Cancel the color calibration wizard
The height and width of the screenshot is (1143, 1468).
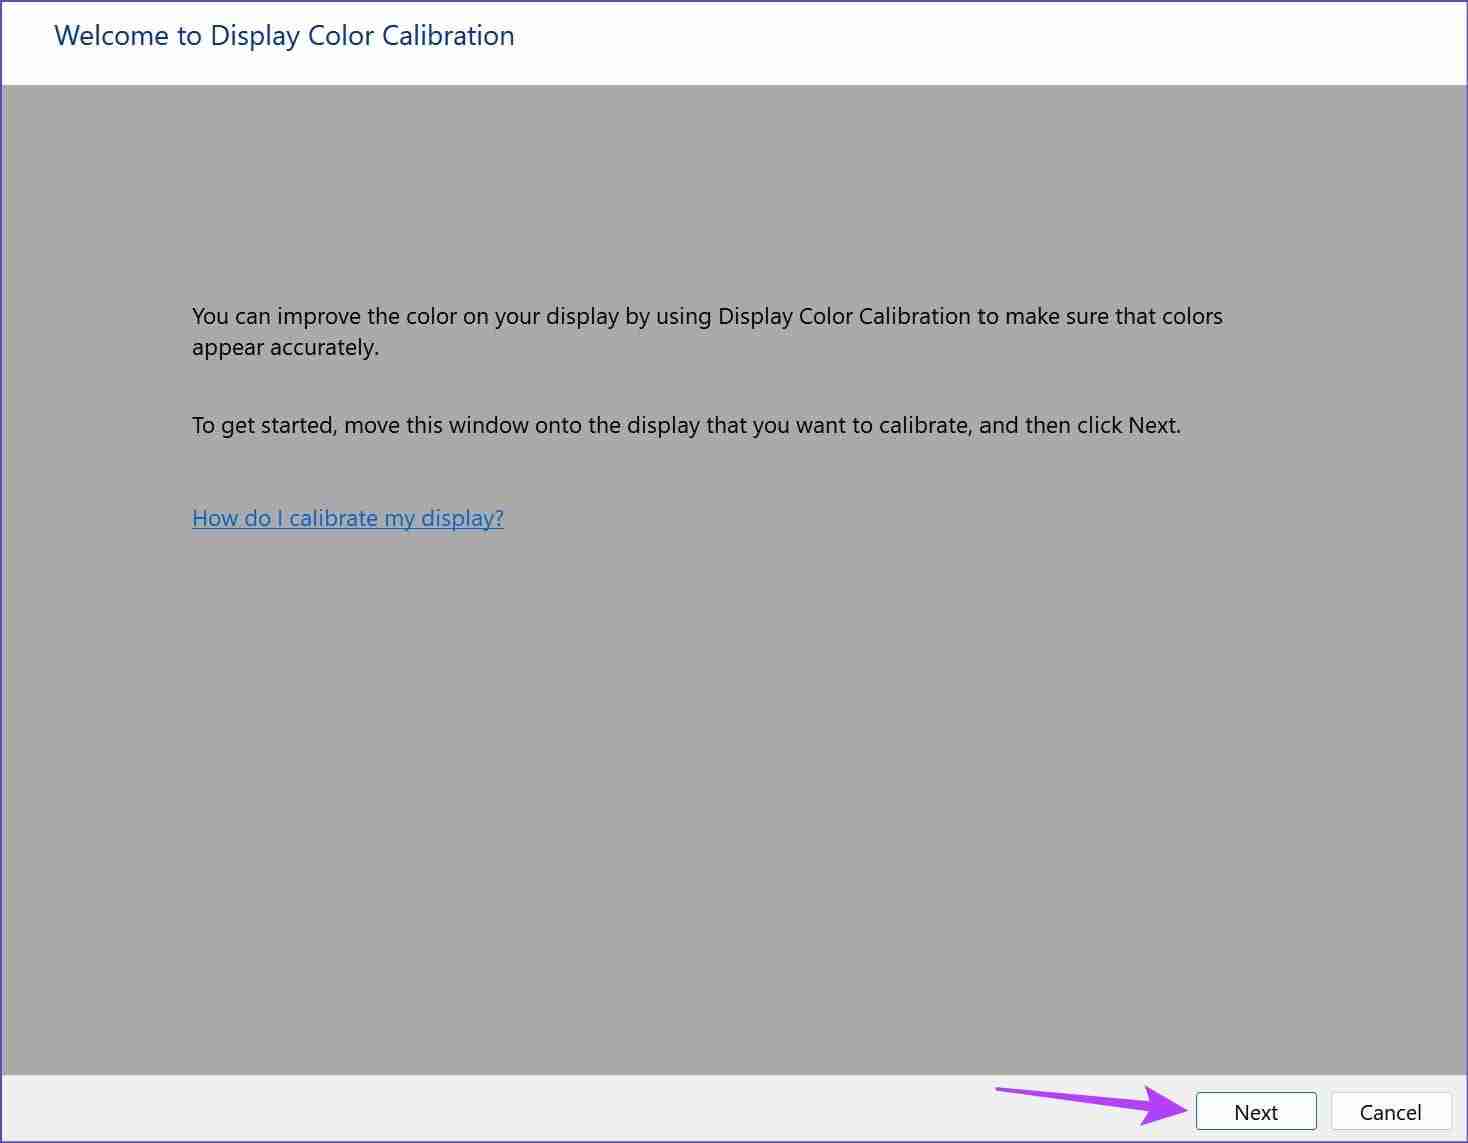tap(1390, 1111)
